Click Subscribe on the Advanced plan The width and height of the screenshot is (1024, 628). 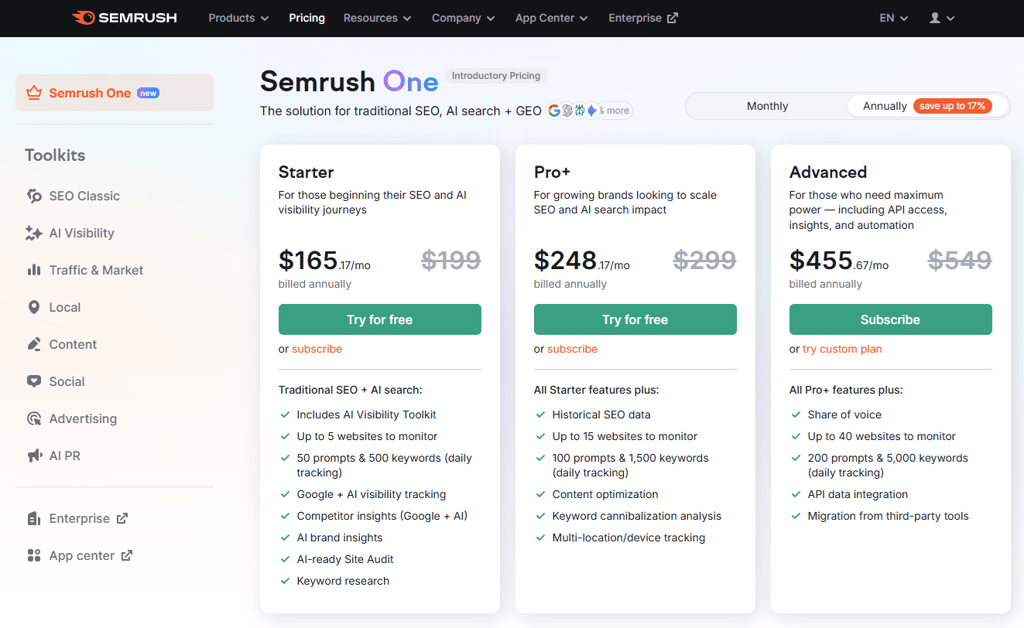pos(890,319)
